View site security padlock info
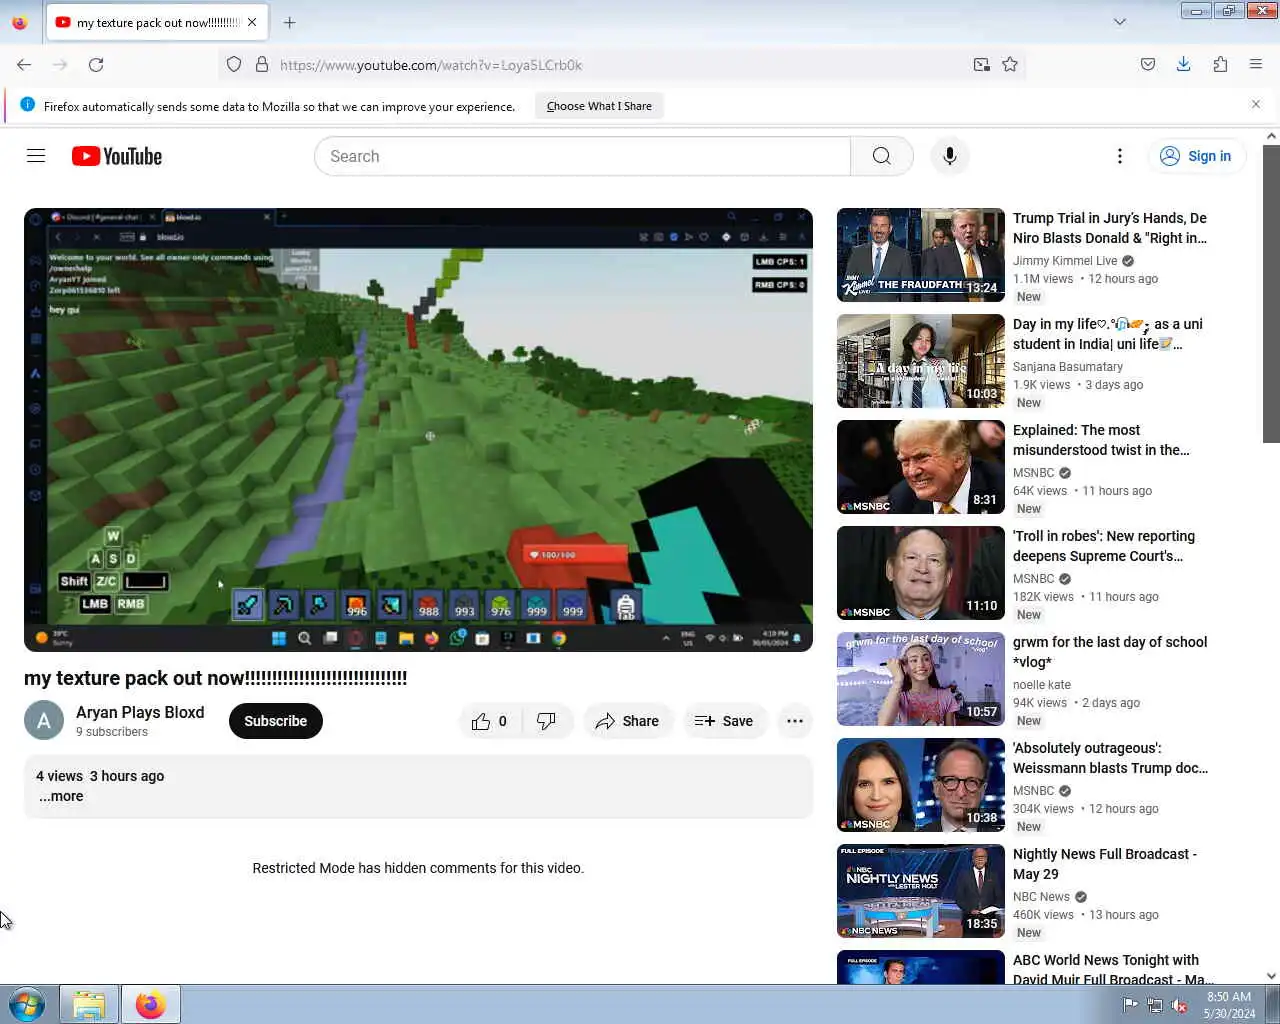 (x=262, y=65)
